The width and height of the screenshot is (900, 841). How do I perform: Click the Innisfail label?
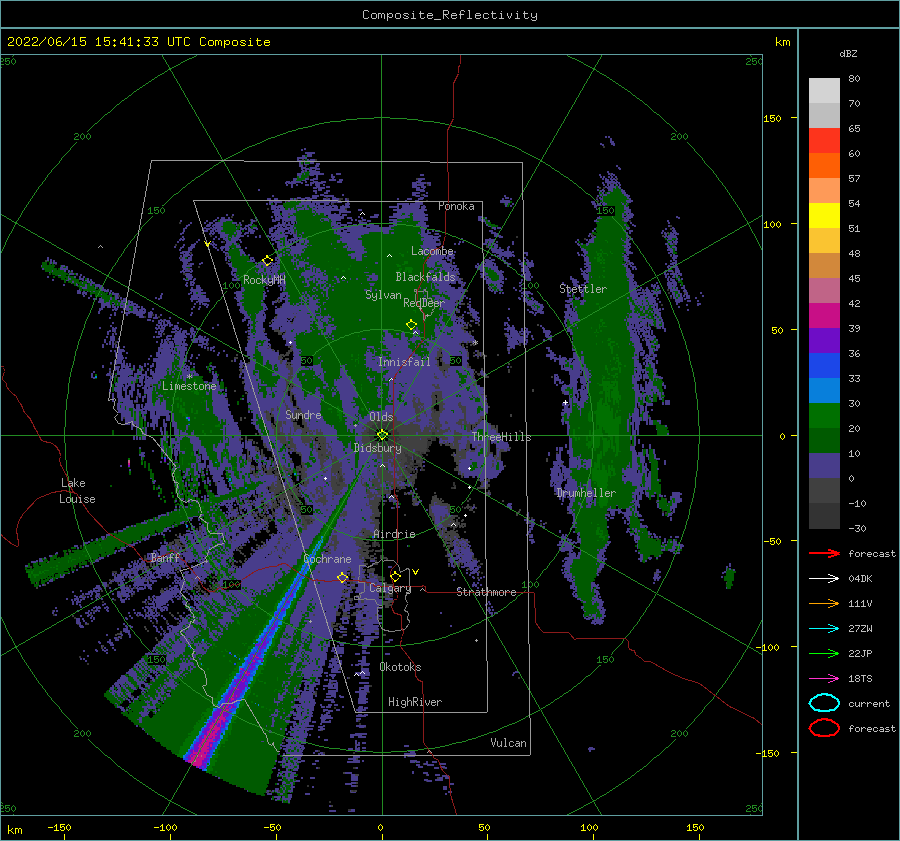pos(404,362)
